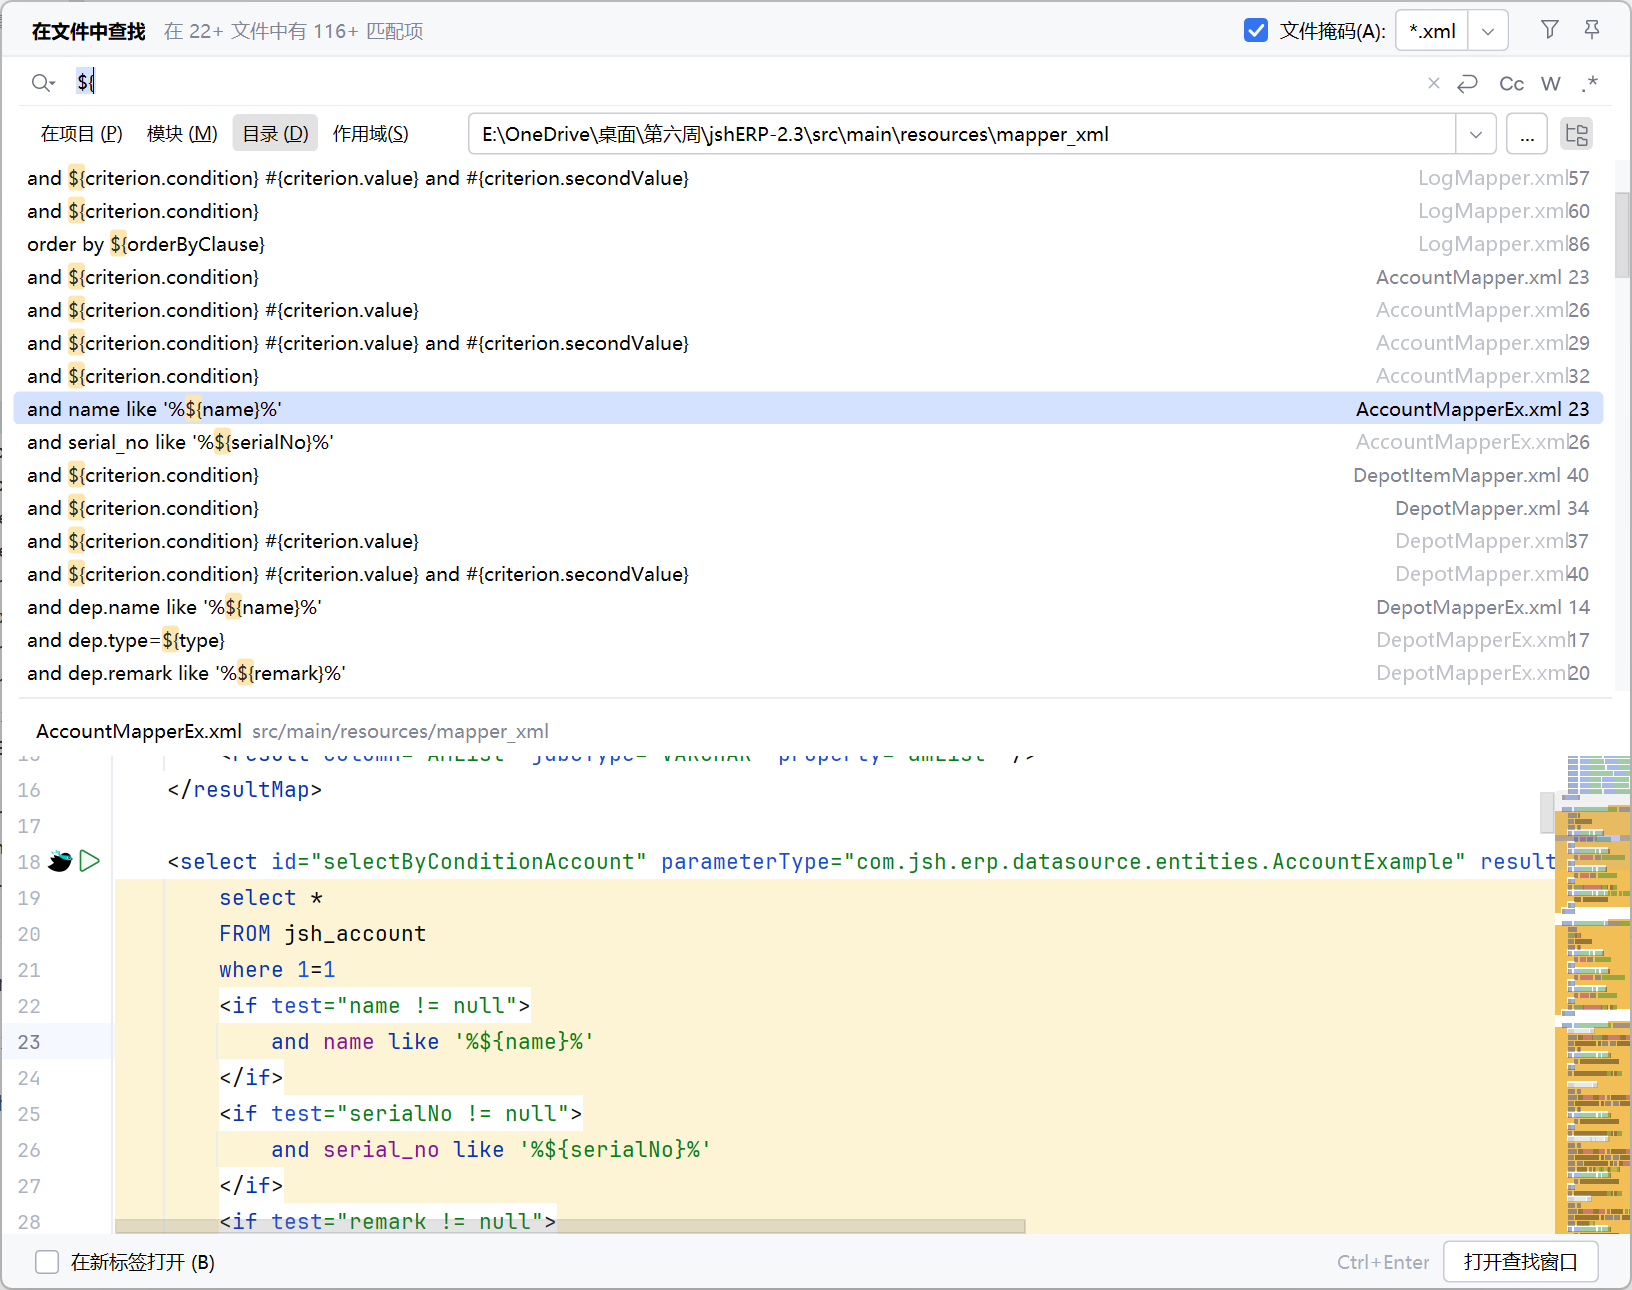Select result AccountMapper.xml line 23
Viewport: 1632px width, 1290px height.
click(808, 277)
